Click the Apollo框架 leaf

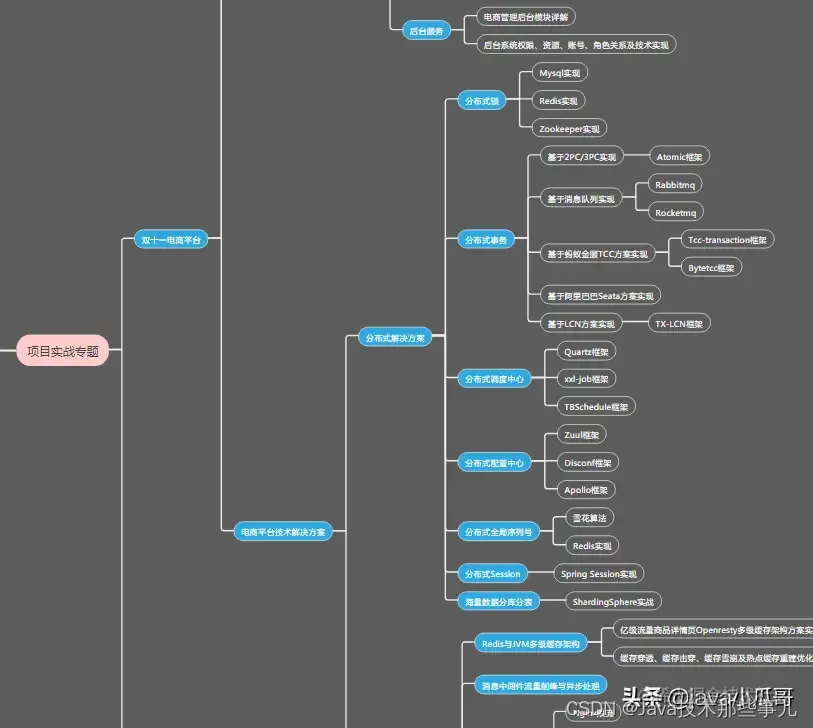(586, 489)
